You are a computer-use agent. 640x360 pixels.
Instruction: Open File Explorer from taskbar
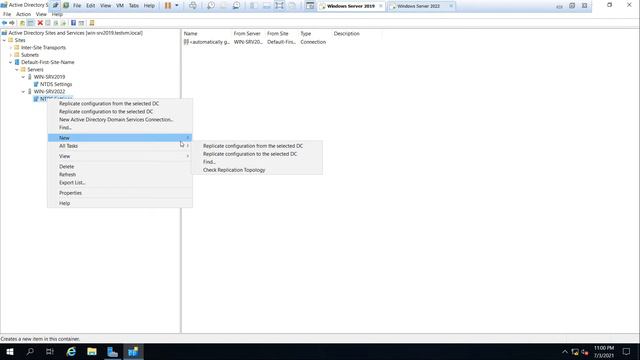(92, 351)
